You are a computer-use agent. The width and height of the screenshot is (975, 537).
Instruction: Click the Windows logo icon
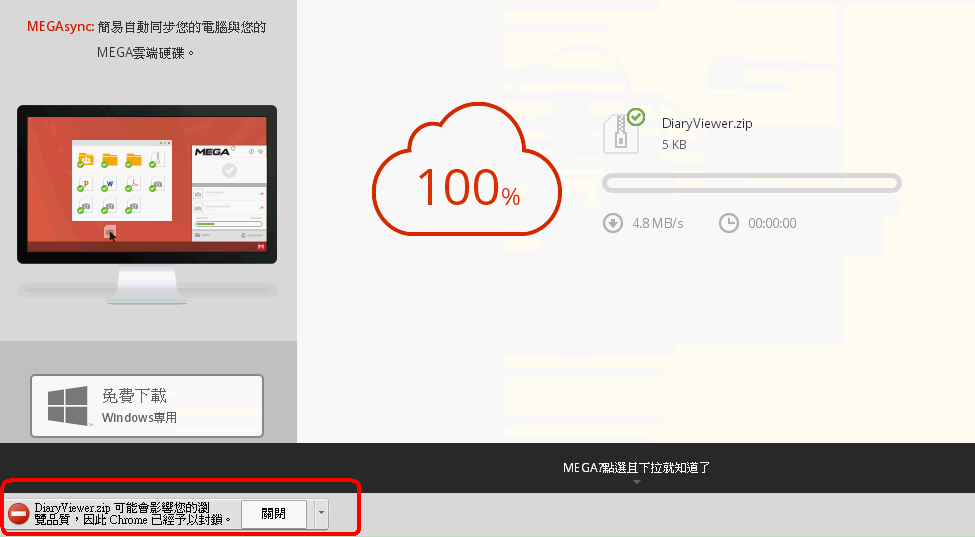click(68, 406)
